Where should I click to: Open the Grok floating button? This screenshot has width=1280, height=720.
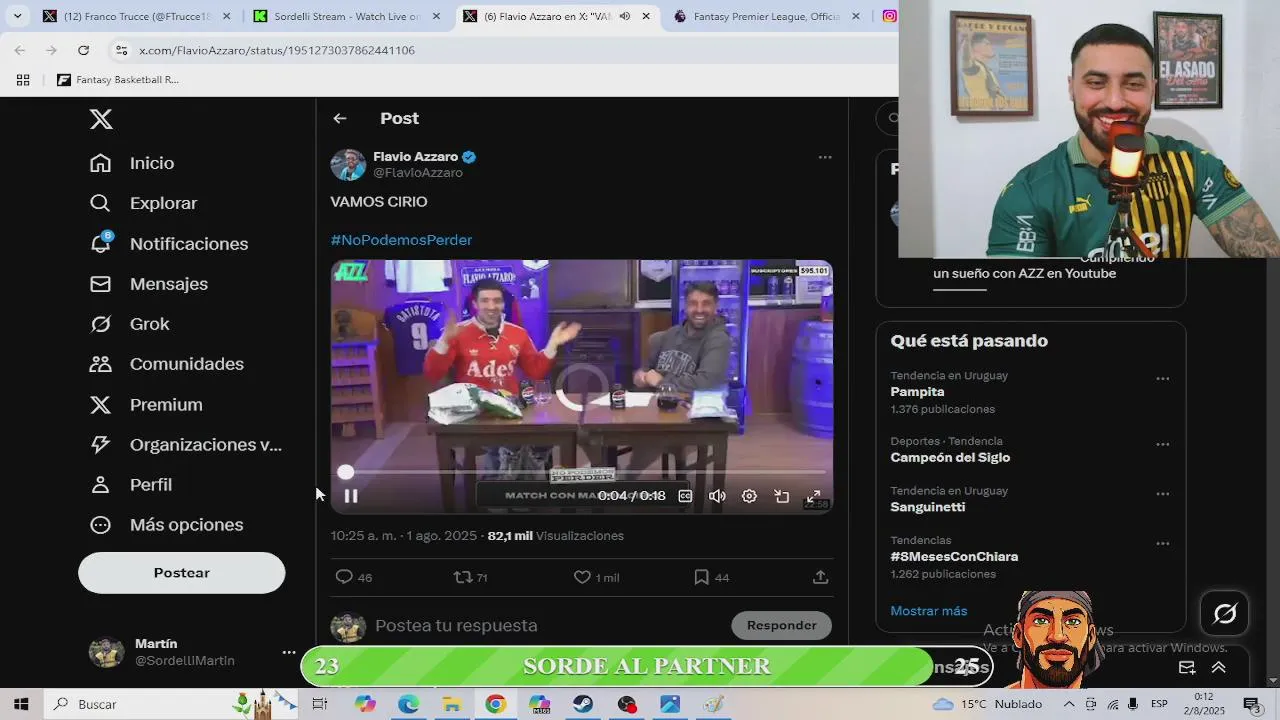pos(1225,614)
